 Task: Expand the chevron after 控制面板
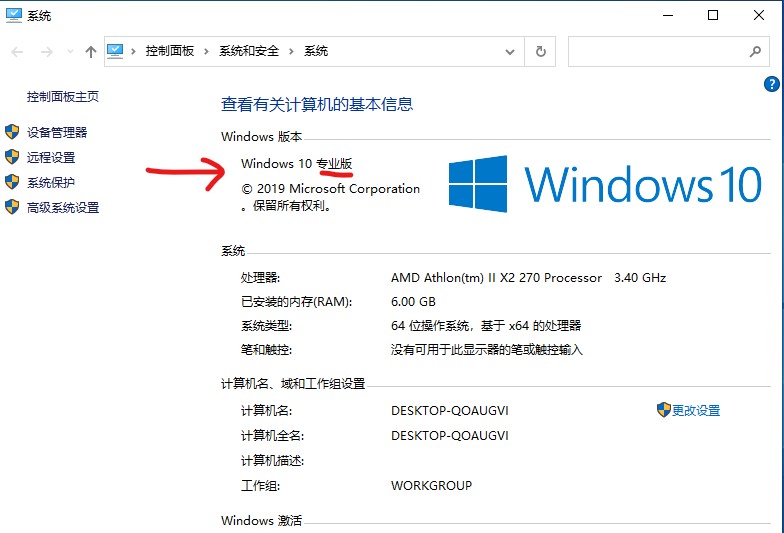(x=206, y=51)
